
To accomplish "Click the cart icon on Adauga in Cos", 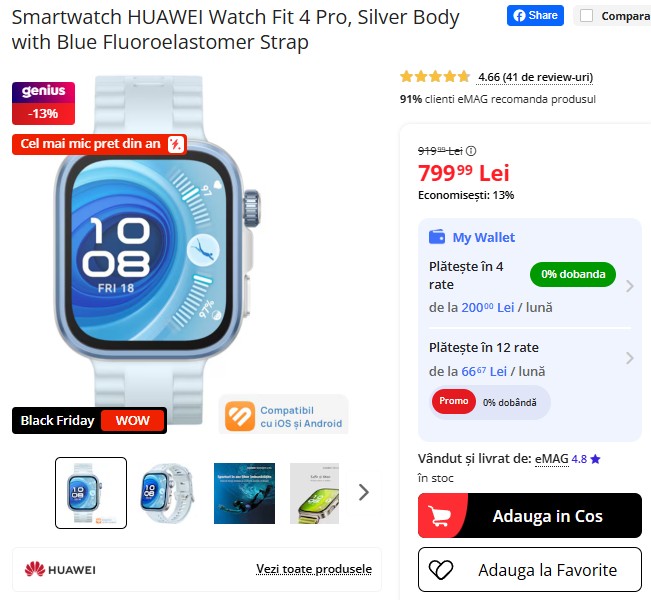I will pyautogui.click(x=439, y=516).
